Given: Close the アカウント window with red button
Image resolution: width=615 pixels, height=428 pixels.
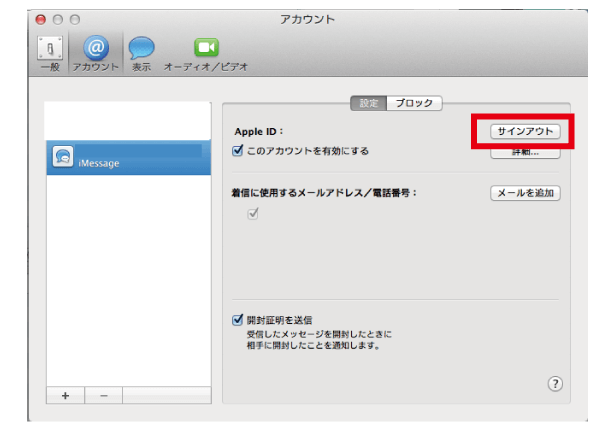Looking at the screenshot, I should (40, 19).
